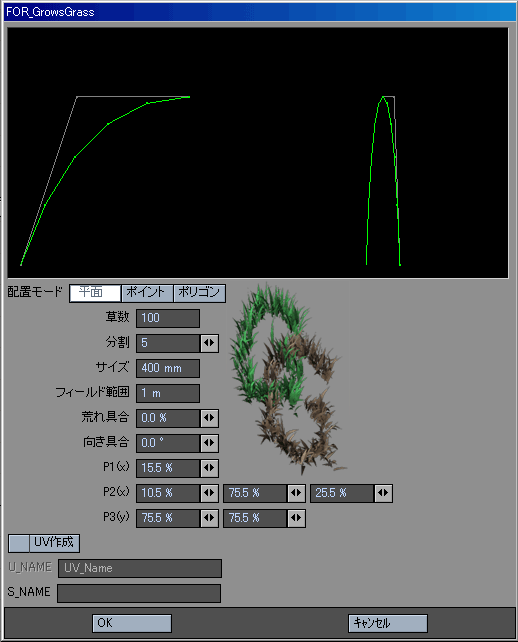Adjust the P1(x) slider arrows
The image size is (518, 642).
(x=209, y=468)
